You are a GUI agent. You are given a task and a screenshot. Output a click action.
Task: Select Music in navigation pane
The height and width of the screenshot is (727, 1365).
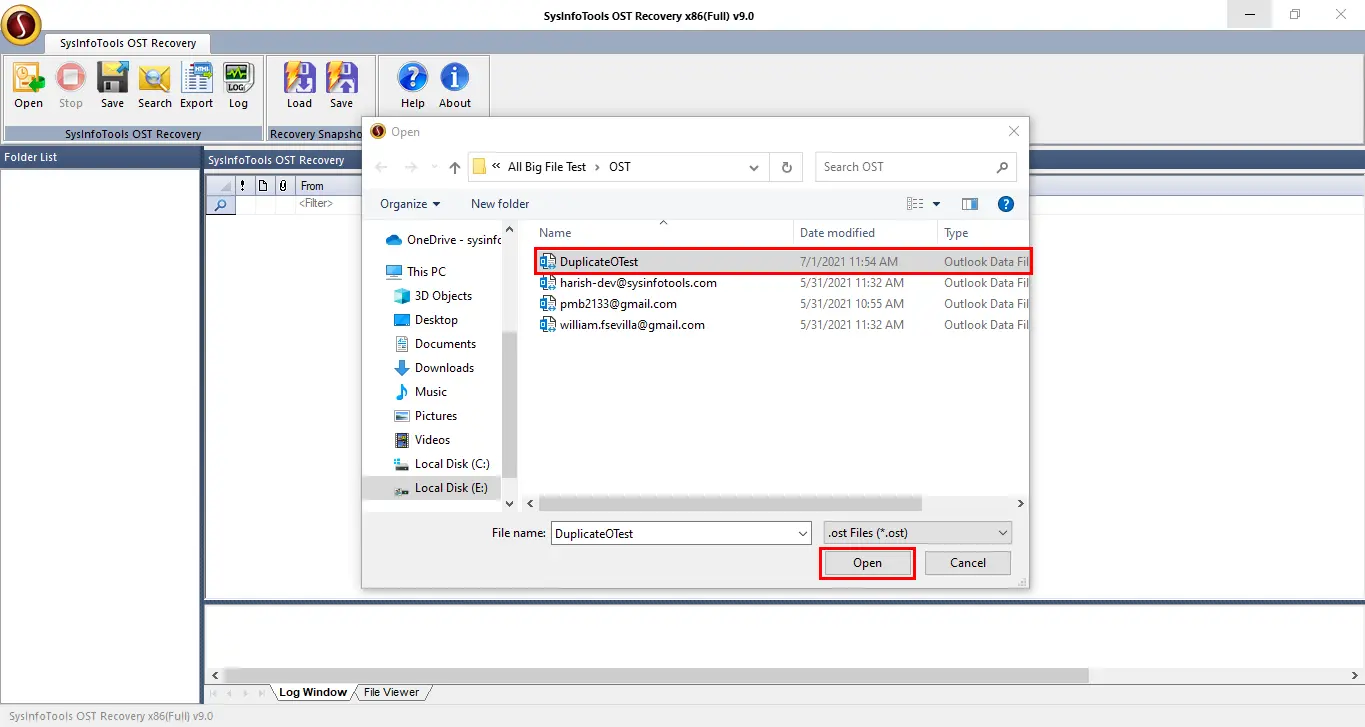click(x=421, y=392)
